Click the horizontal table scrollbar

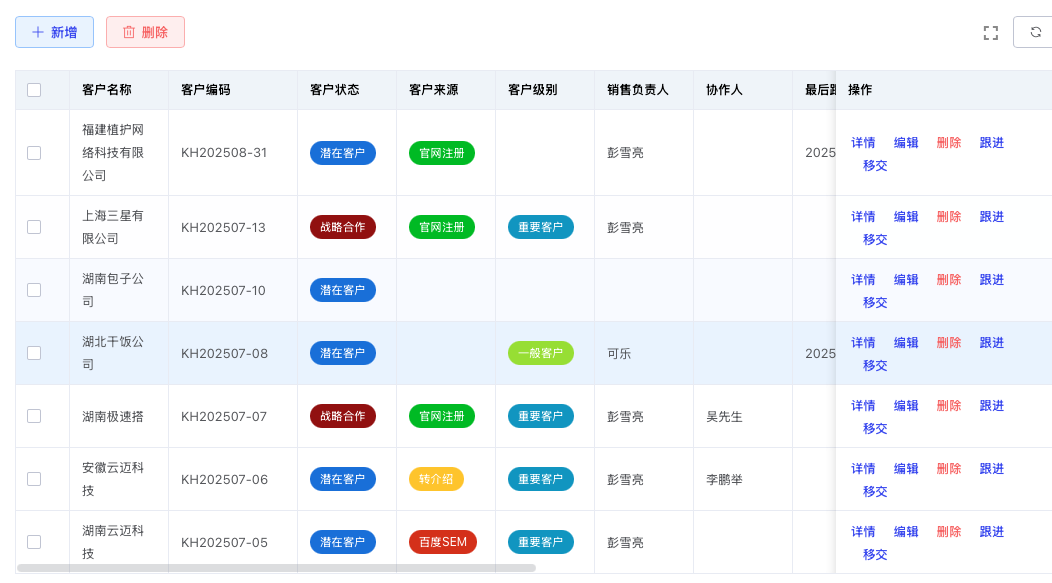click(276, 568)
